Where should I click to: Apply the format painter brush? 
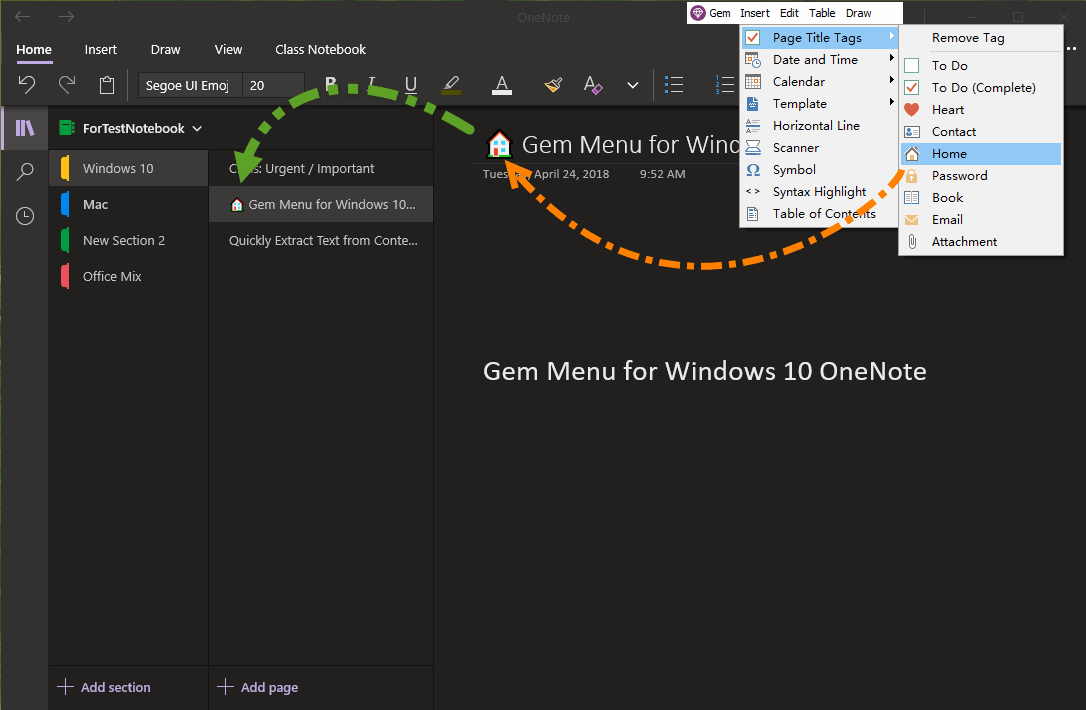coord(553,85)
